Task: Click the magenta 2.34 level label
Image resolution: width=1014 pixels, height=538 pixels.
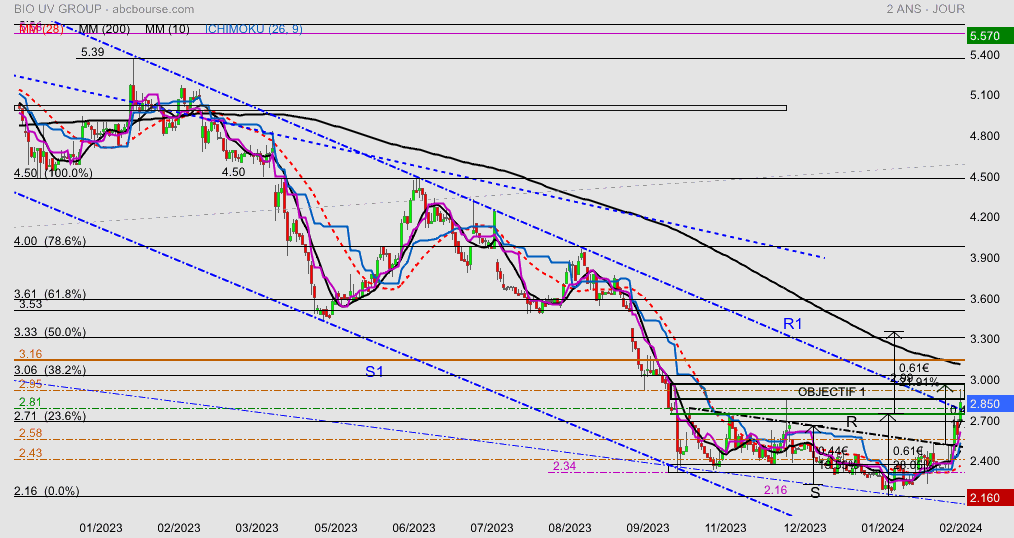Action: (x=564, y=466)
